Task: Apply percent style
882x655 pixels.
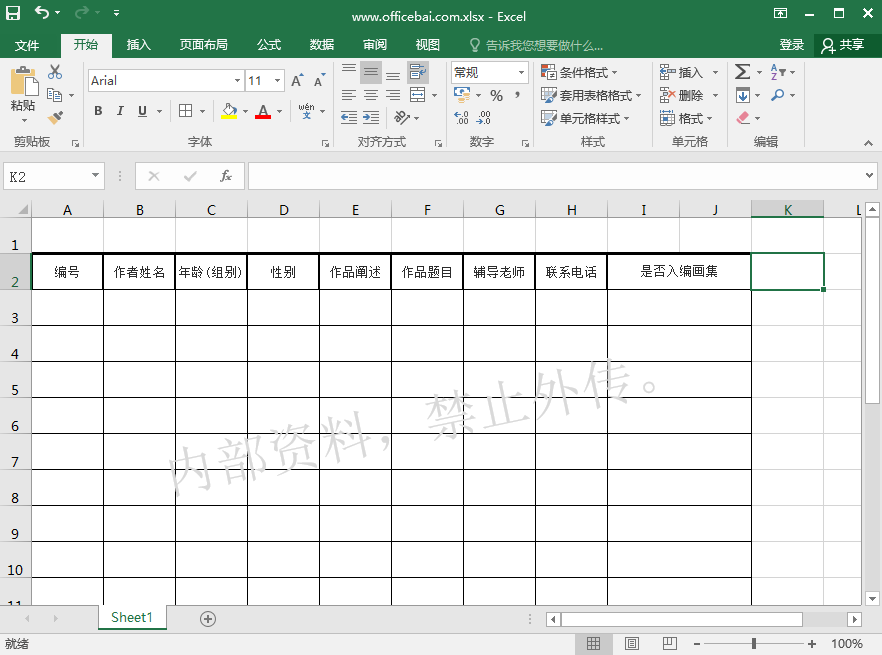Action: click(496, 96)
